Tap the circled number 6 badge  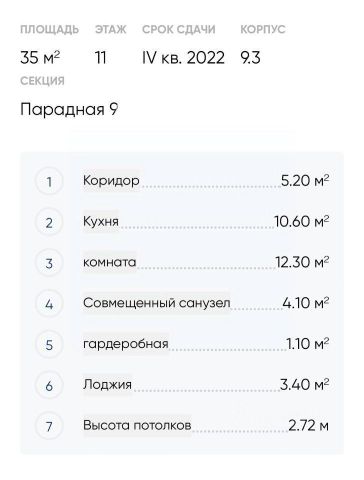(49, 386)
